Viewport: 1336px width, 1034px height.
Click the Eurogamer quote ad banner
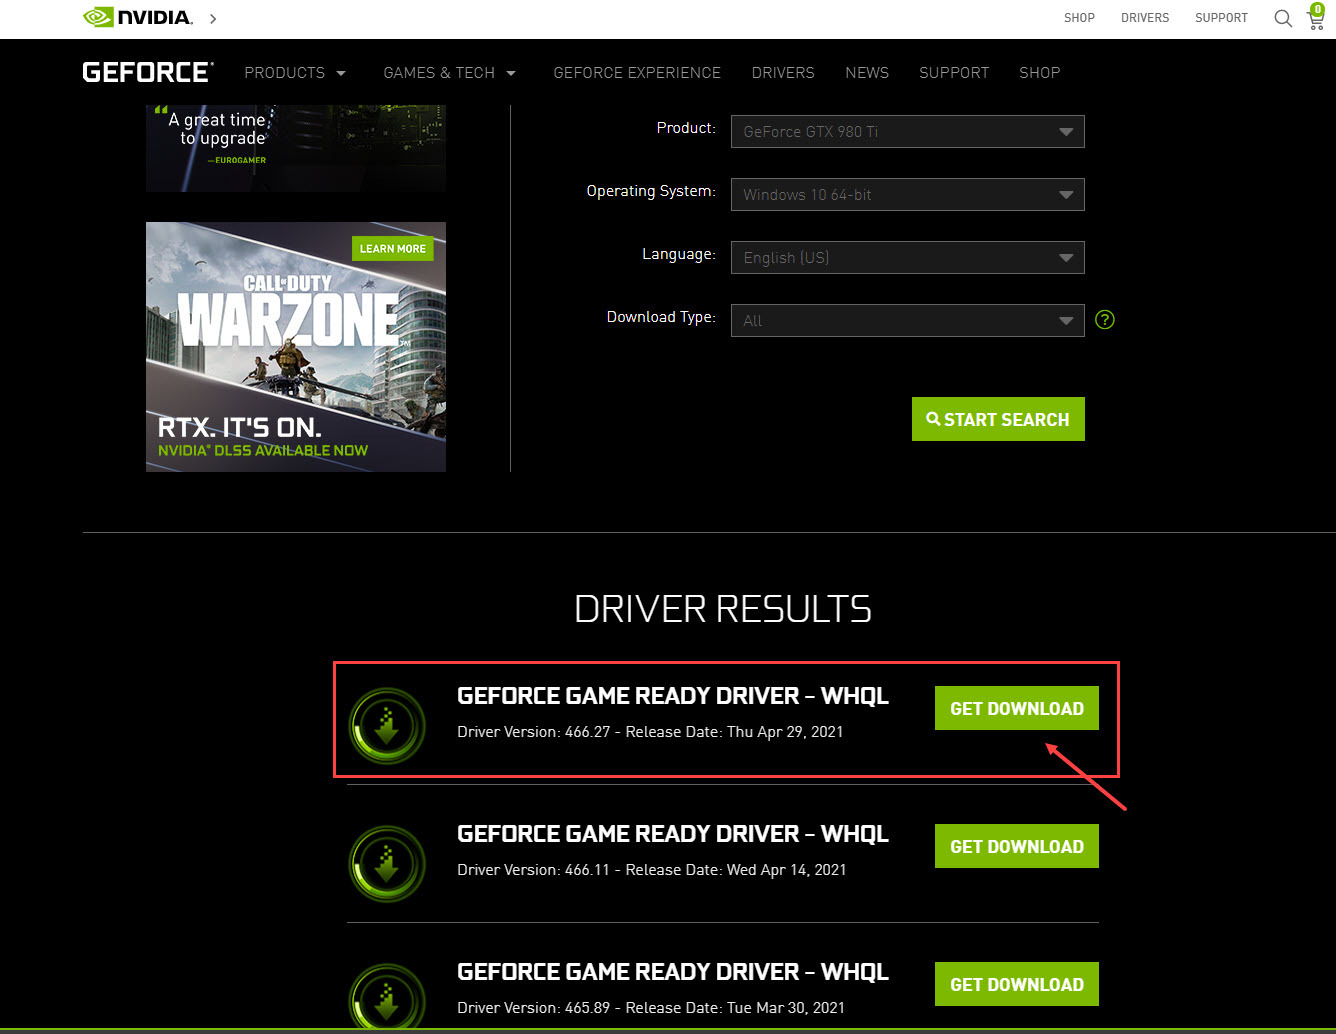296,148
